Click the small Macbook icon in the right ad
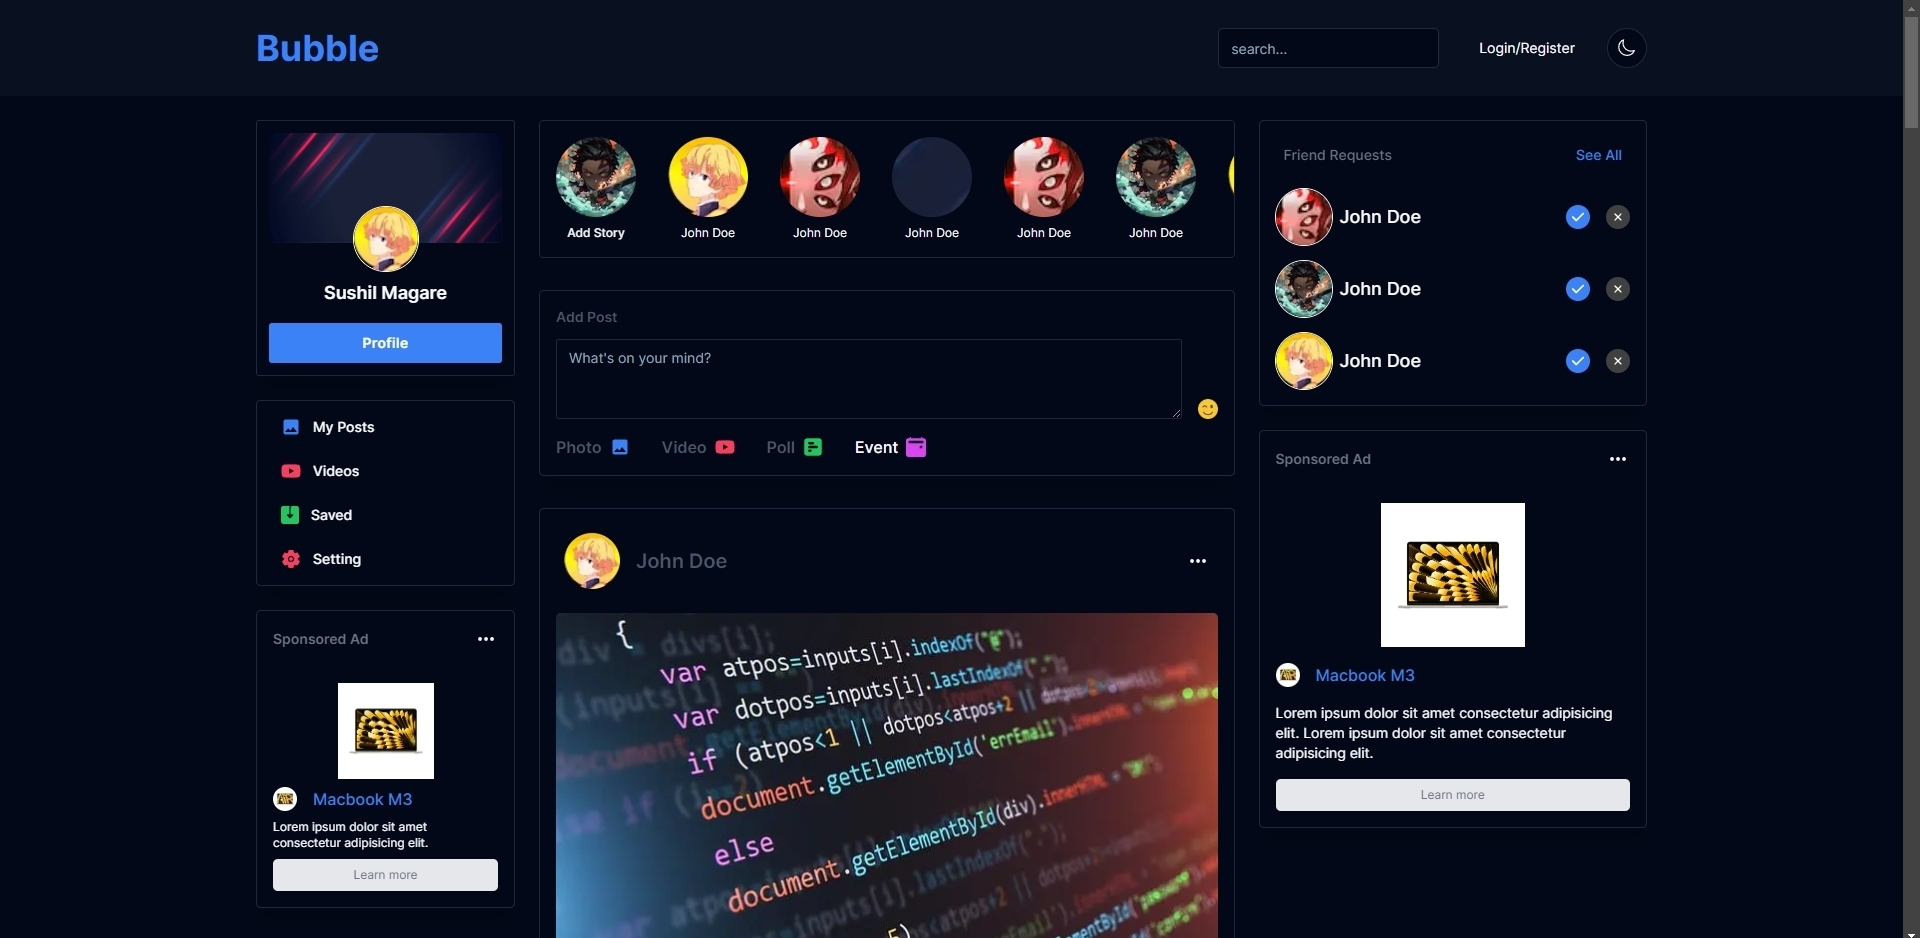 pos(1288,675)
